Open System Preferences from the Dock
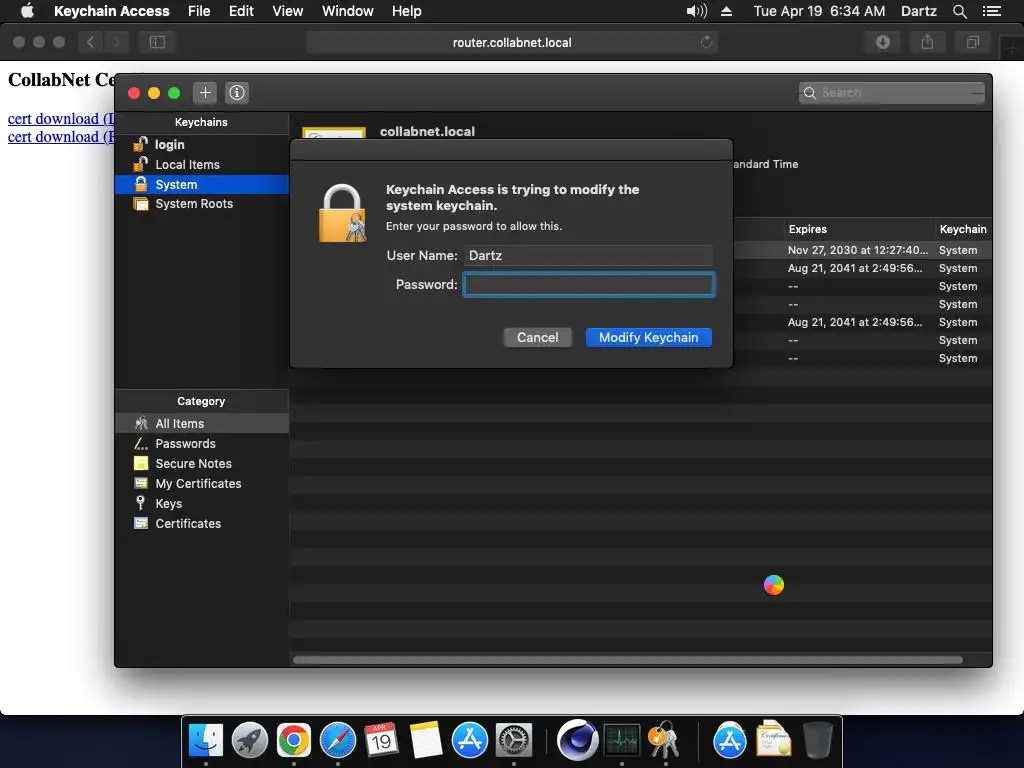Screen dimensions: 1024x768 pyautogui.click(x=514, y=741)
